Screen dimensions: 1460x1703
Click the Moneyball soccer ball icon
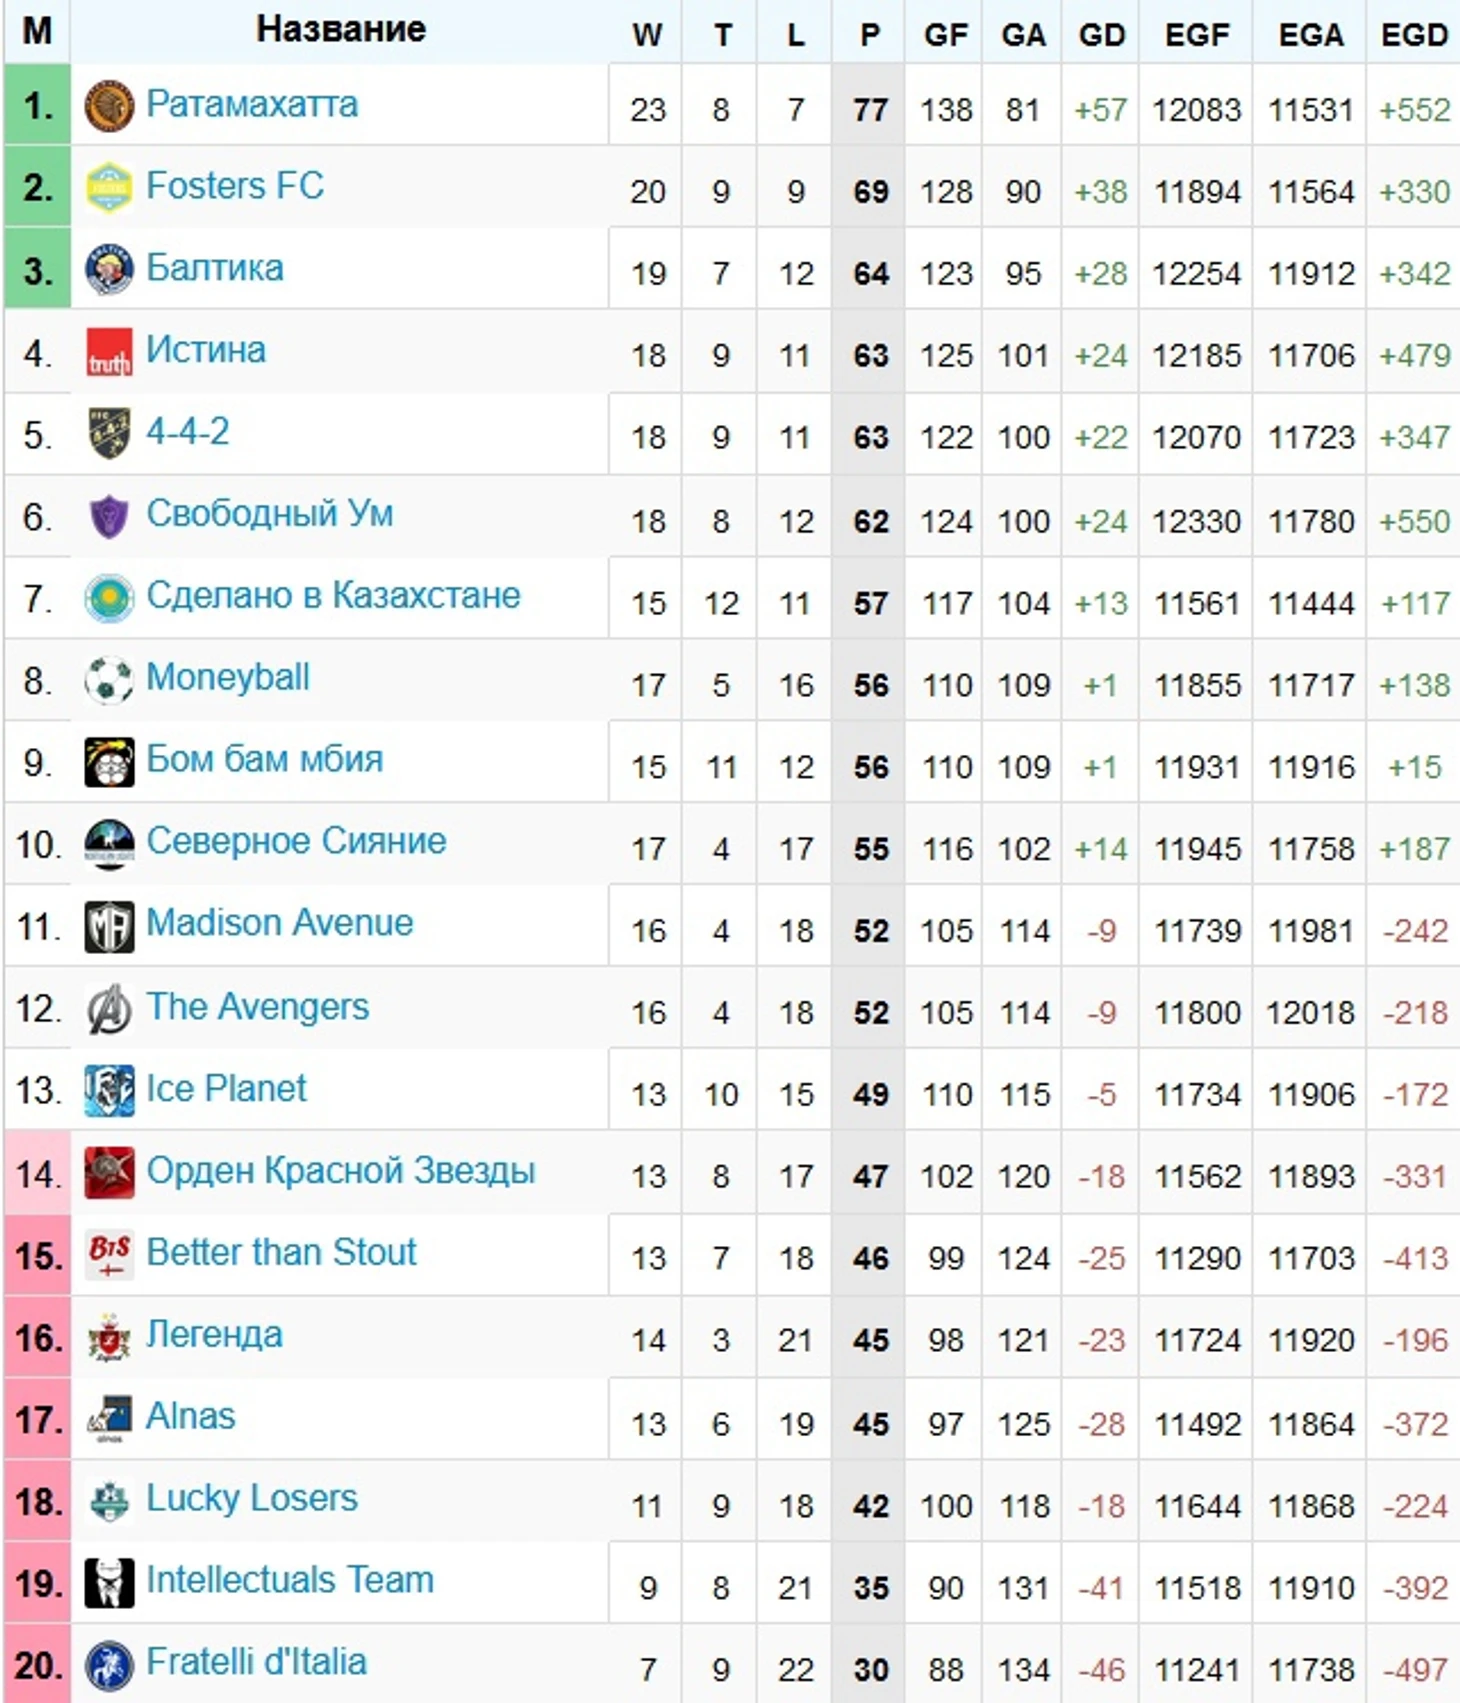click(x=109, y=680)
